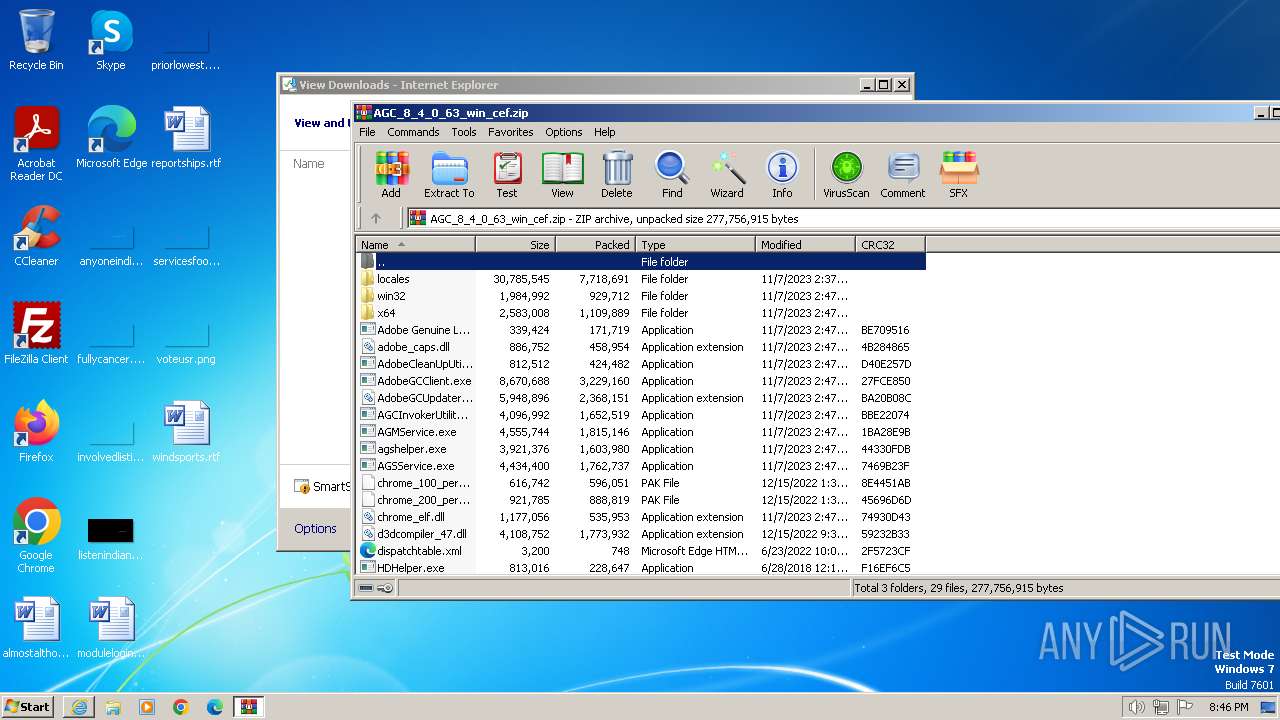Click Options link in View Downloads
This screenshot has height=720, width=1280.
[315, 529]
